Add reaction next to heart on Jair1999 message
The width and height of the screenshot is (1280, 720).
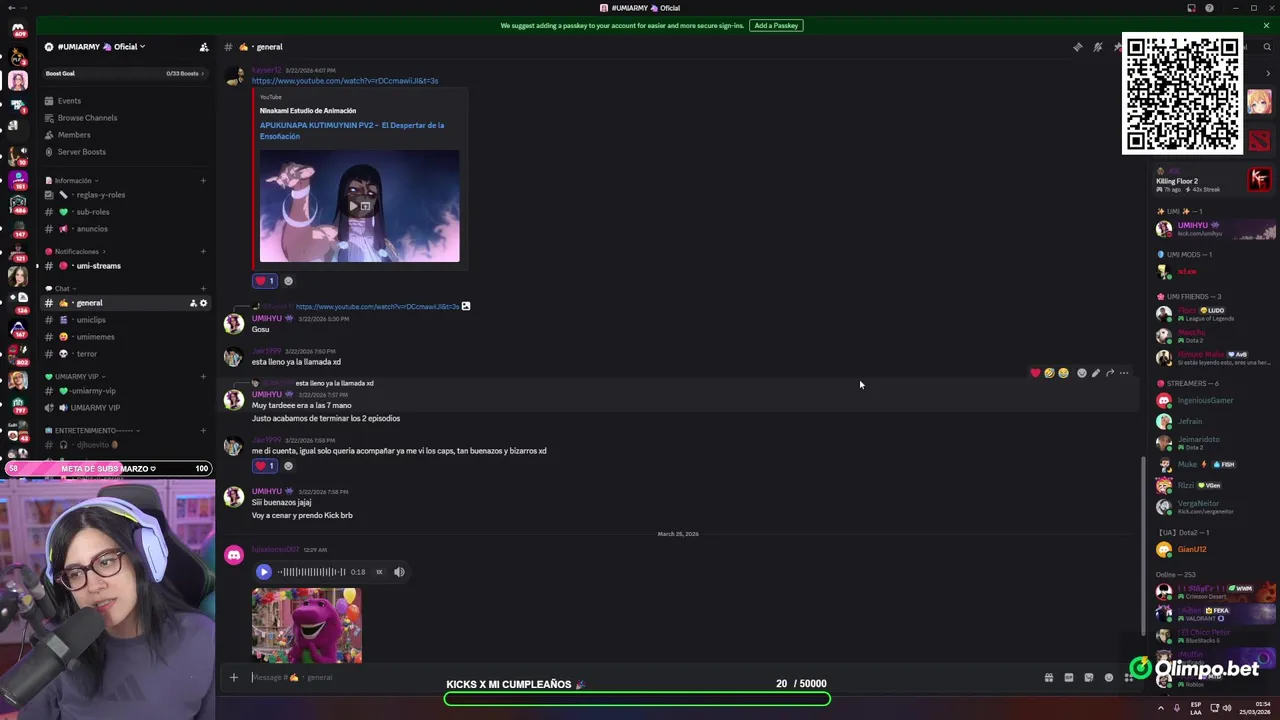pos(288,466)
